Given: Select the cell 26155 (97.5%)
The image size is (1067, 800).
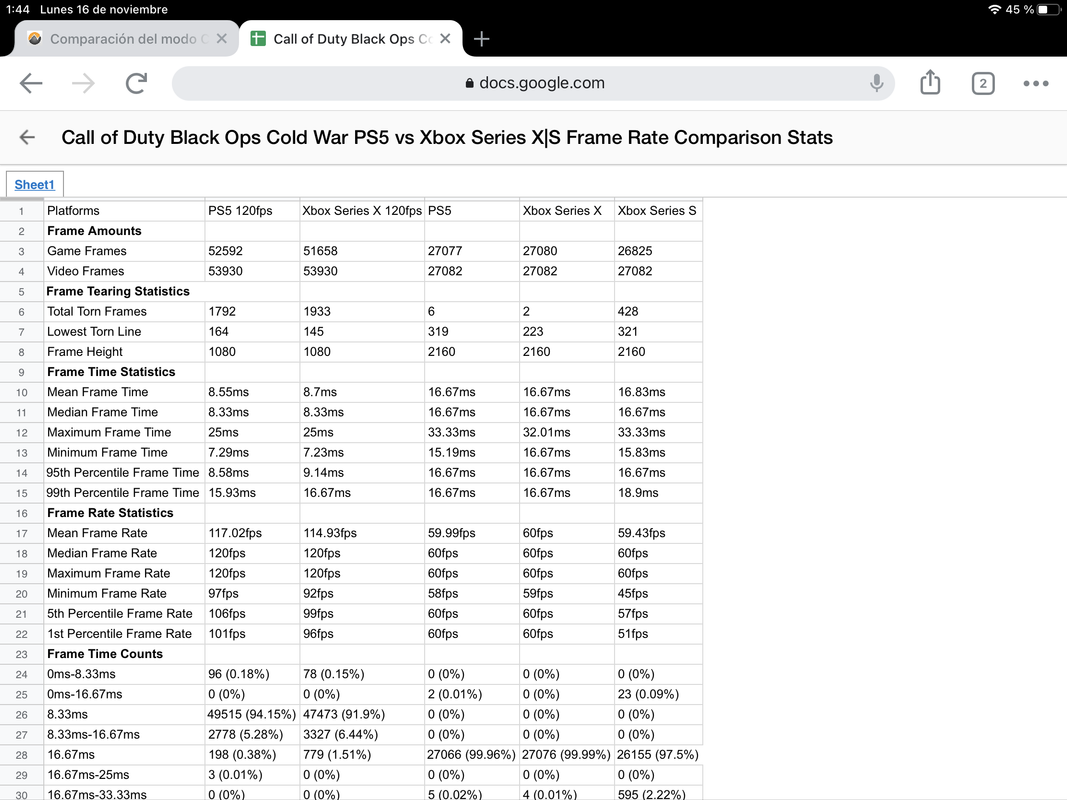Looking at the screenshot, I should 658,754.
